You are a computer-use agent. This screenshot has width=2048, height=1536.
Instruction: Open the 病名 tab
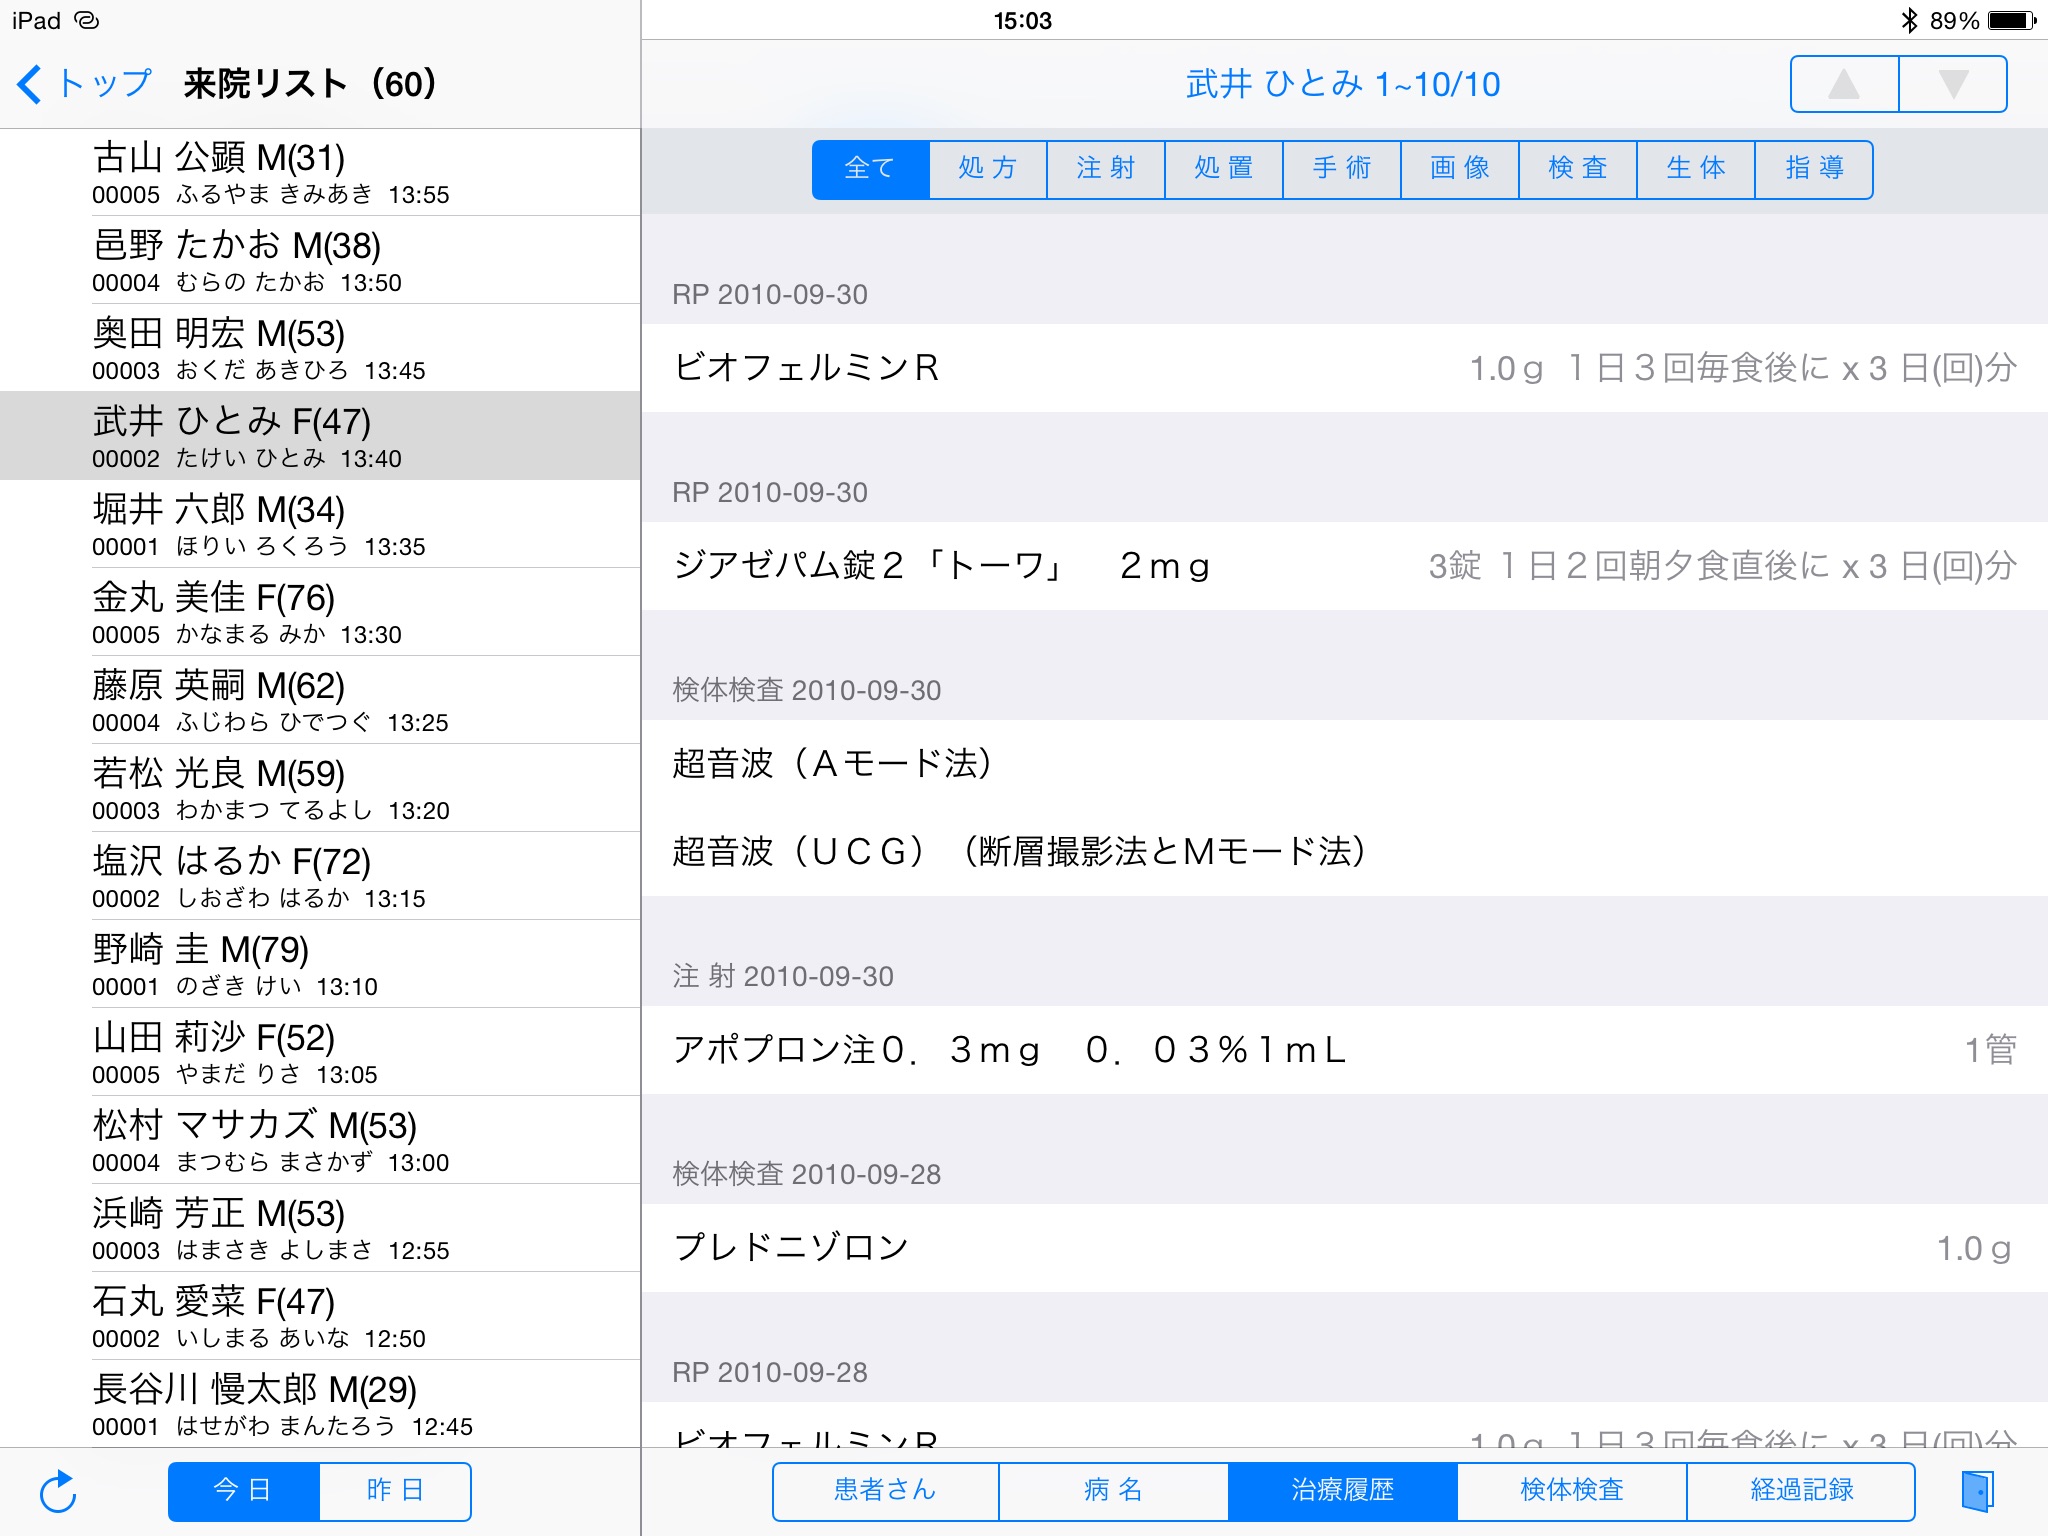1113,1491
